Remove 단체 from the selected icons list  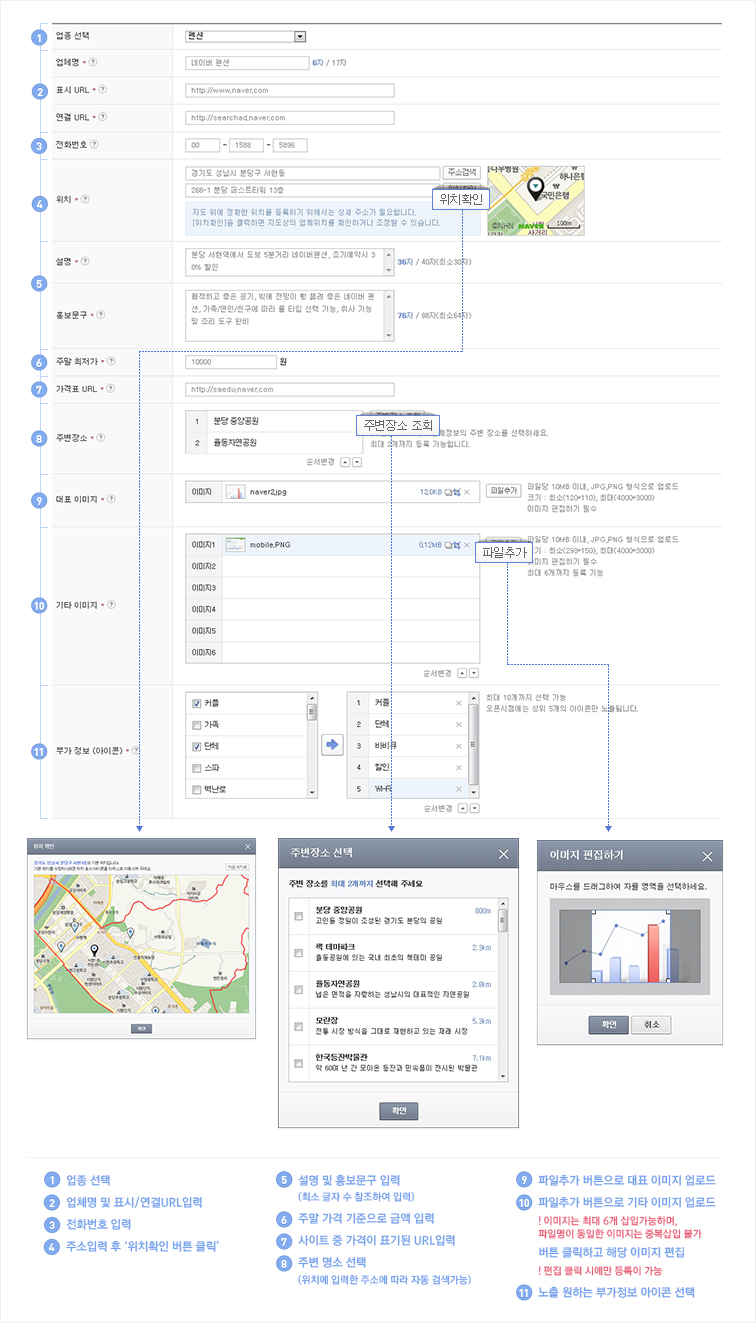click(459, 724)
